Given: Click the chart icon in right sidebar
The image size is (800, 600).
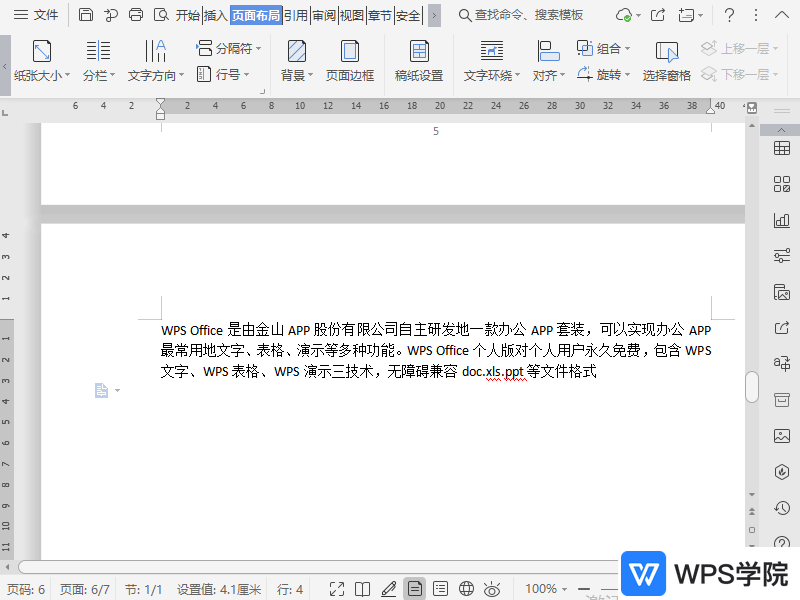Looking at the screenshot, I should [782, 219].
